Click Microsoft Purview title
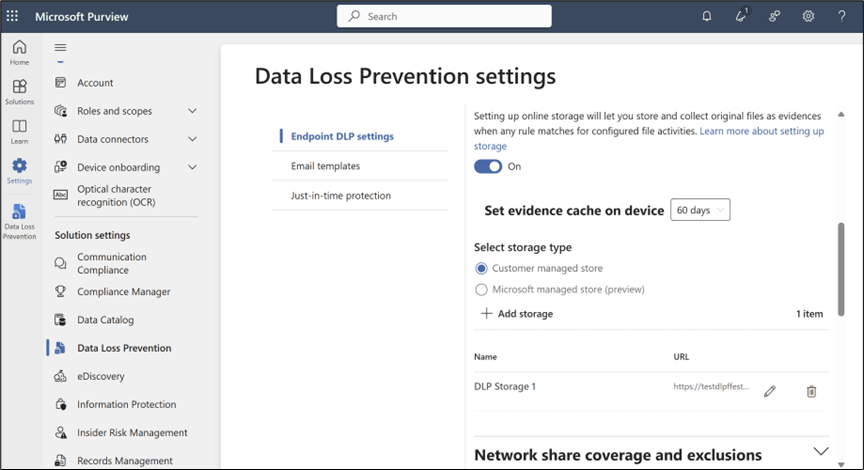The height and width of the screenshot is (470, 864). (x=82, y=17)
